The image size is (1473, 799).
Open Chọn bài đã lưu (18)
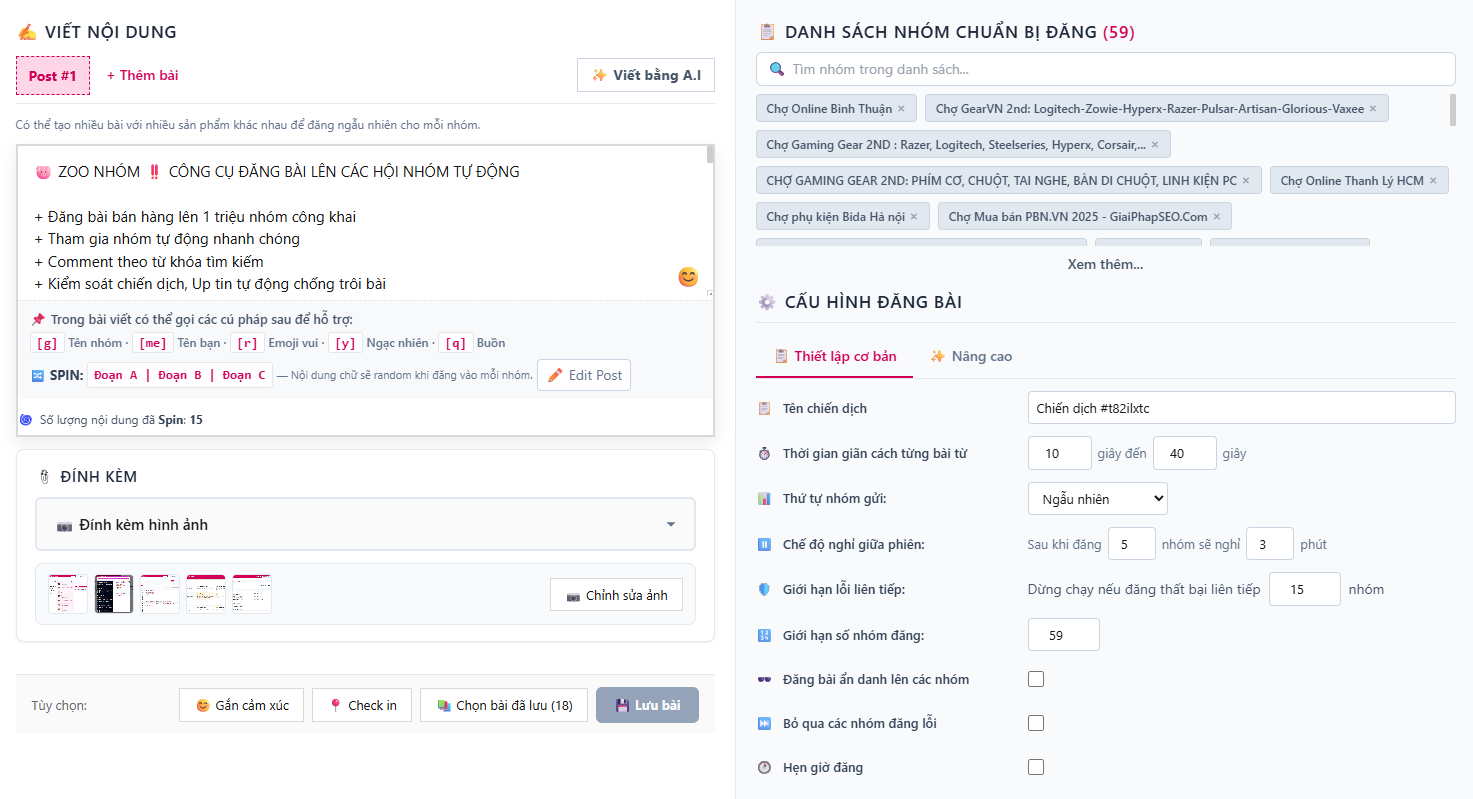(504, 705)
